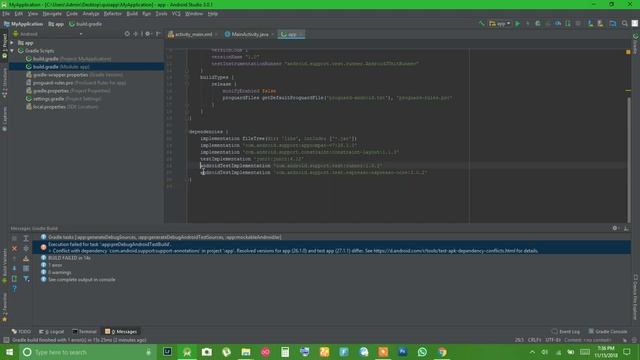The image size is (640, 360).
Task: Click the filter funnel icon in Messages panel
Action: [x=26, y=279]
